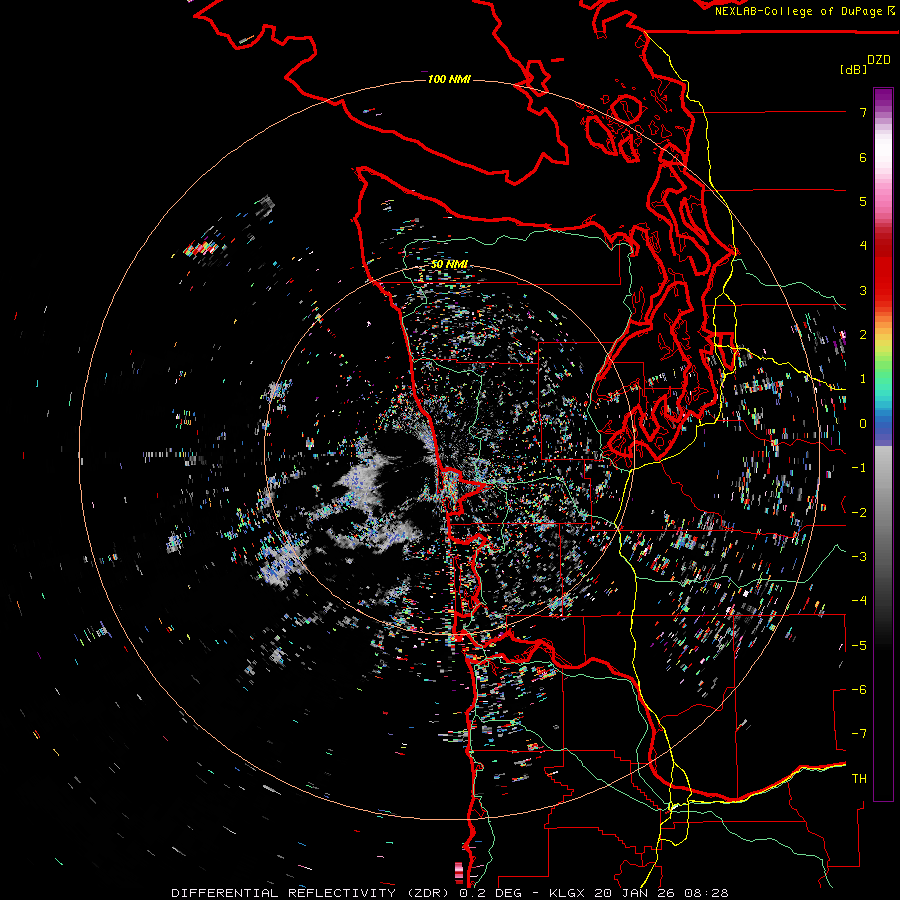
Task: Click the 0.2 DEG elevation text
Action: click(491, 893)
